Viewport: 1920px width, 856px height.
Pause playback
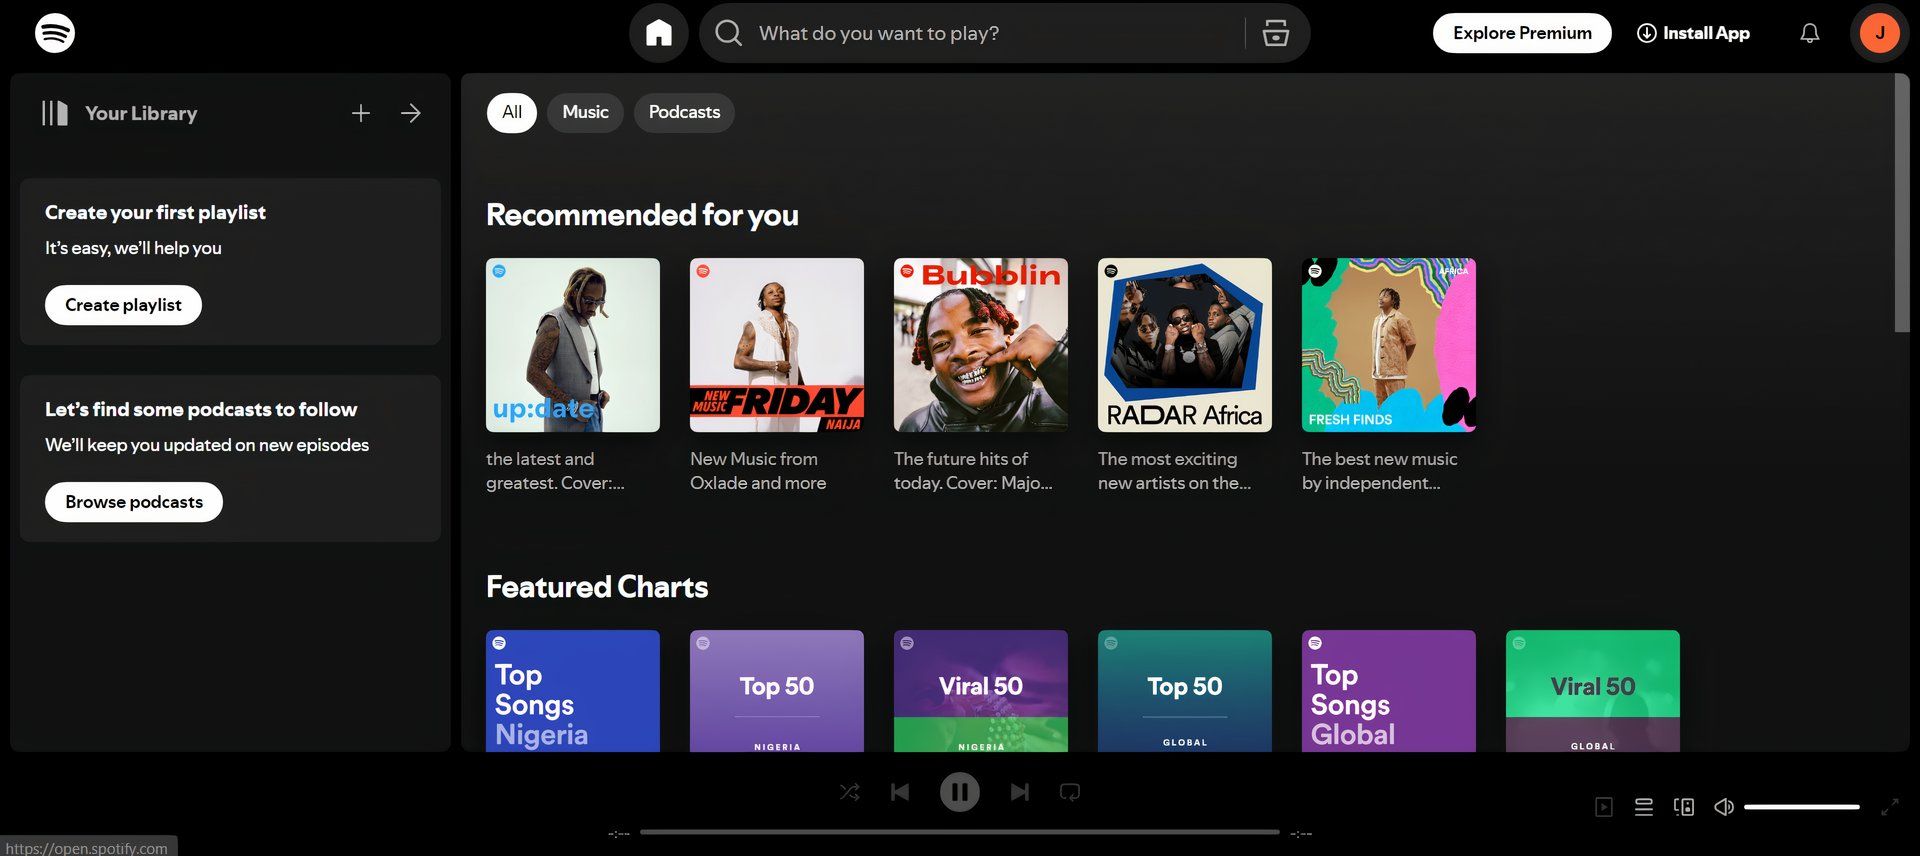pos(959,792)
